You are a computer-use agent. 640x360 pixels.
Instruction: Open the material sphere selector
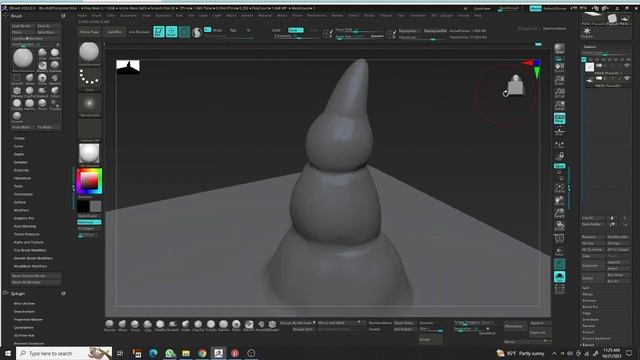click(x=89, y=154)
